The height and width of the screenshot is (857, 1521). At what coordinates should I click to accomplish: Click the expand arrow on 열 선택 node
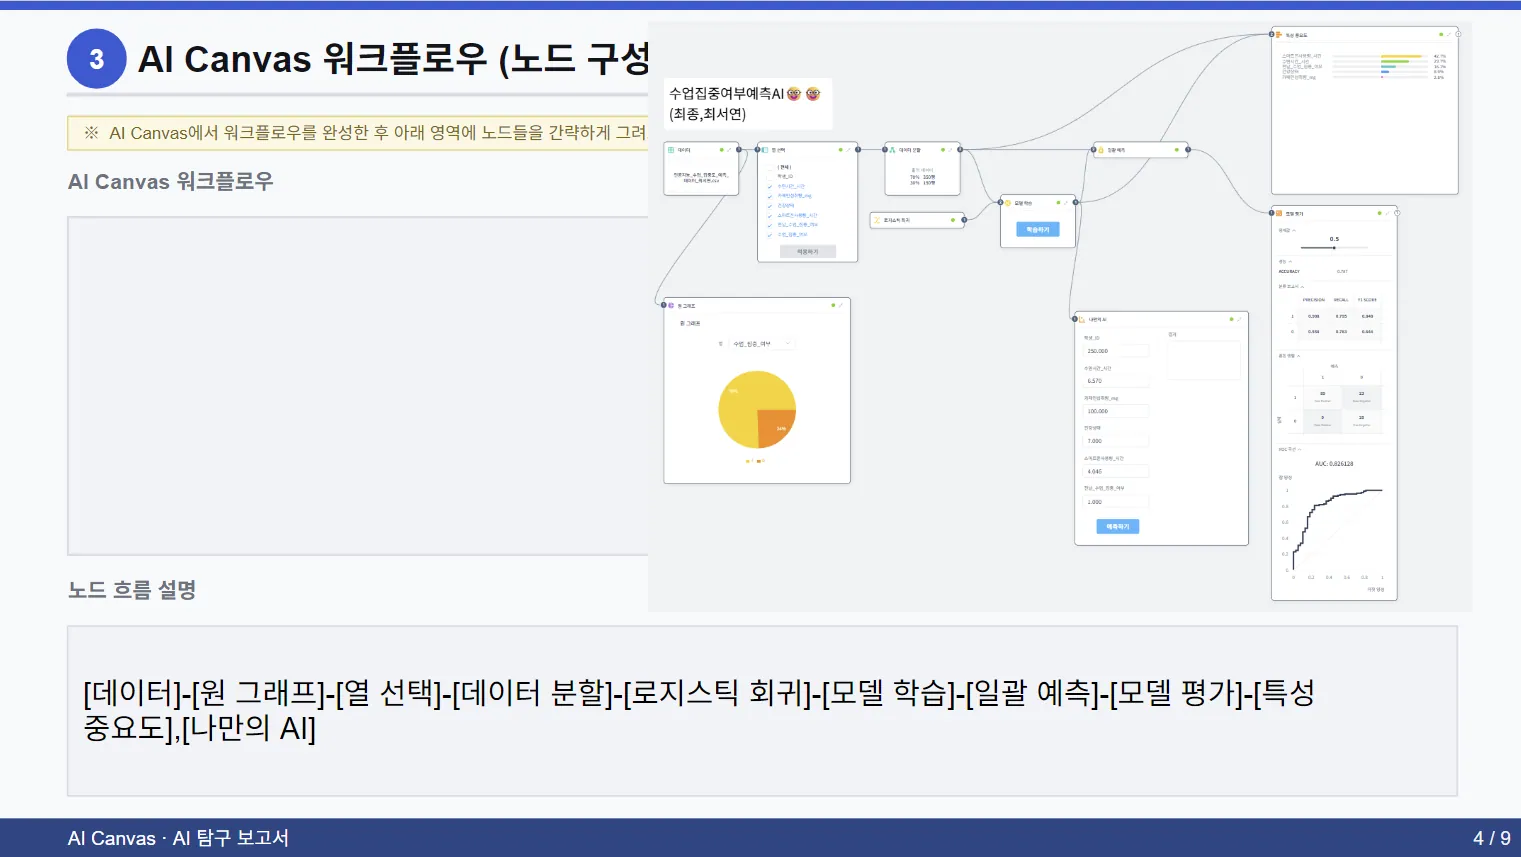[x=848, y=150]
